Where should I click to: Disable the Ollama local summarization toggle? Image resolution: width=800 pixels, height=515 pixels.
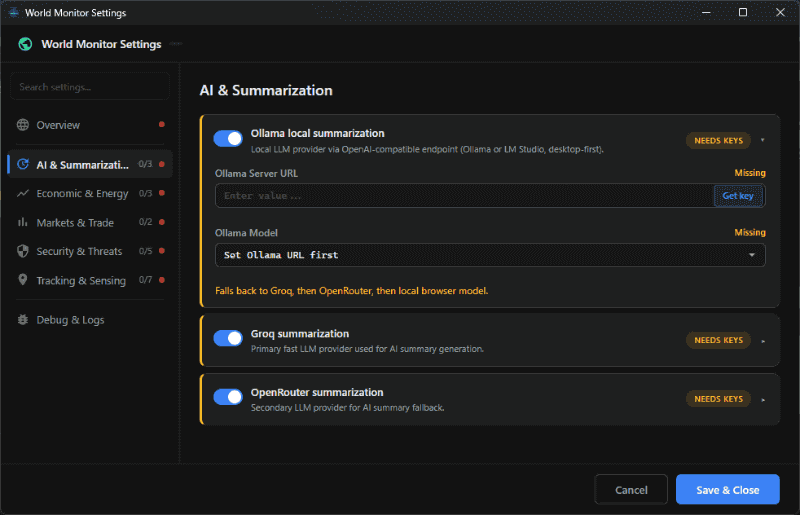pos(228,139)
